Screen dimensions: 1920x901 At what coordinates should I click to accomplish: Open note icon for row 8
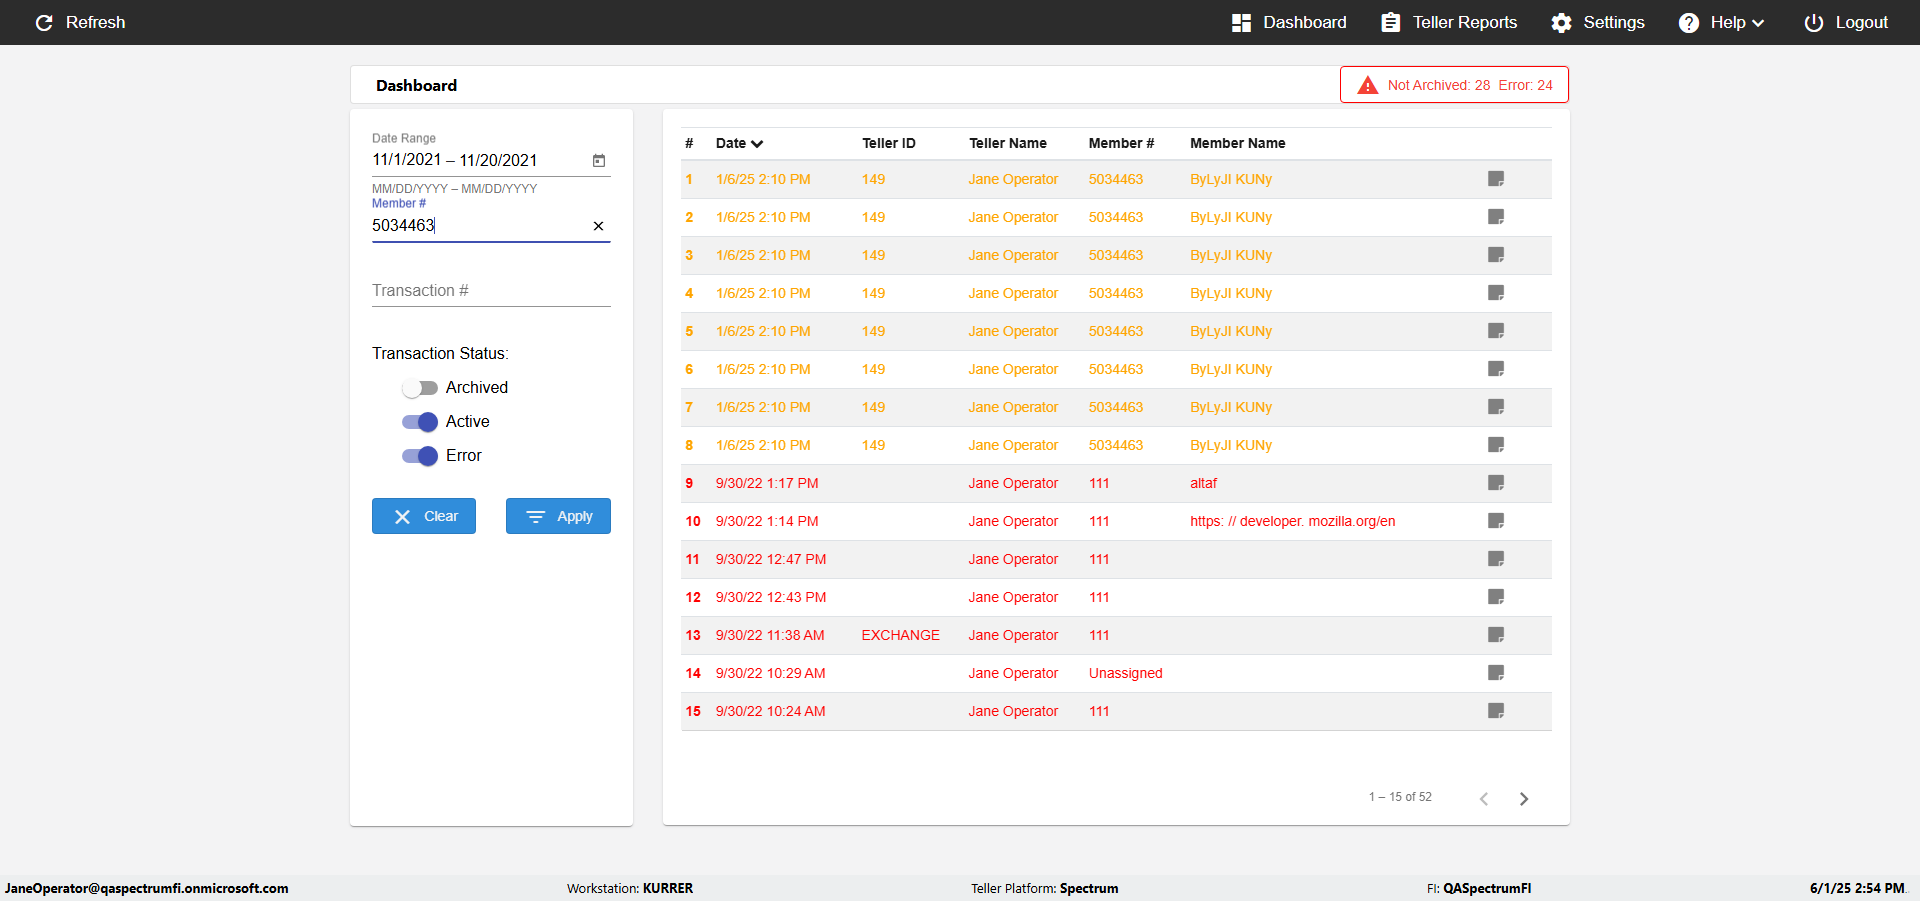point(1496,445)
